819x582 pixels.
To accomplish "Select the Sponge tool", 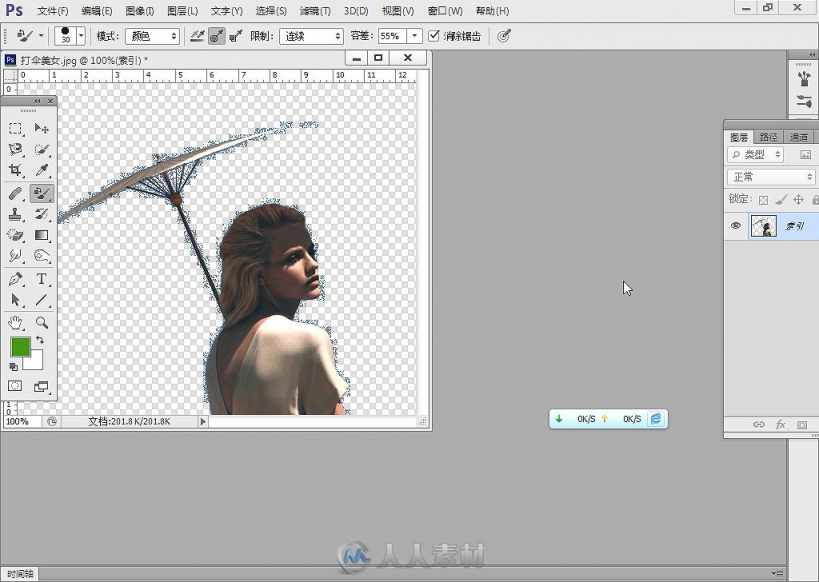I will [41, 256].
